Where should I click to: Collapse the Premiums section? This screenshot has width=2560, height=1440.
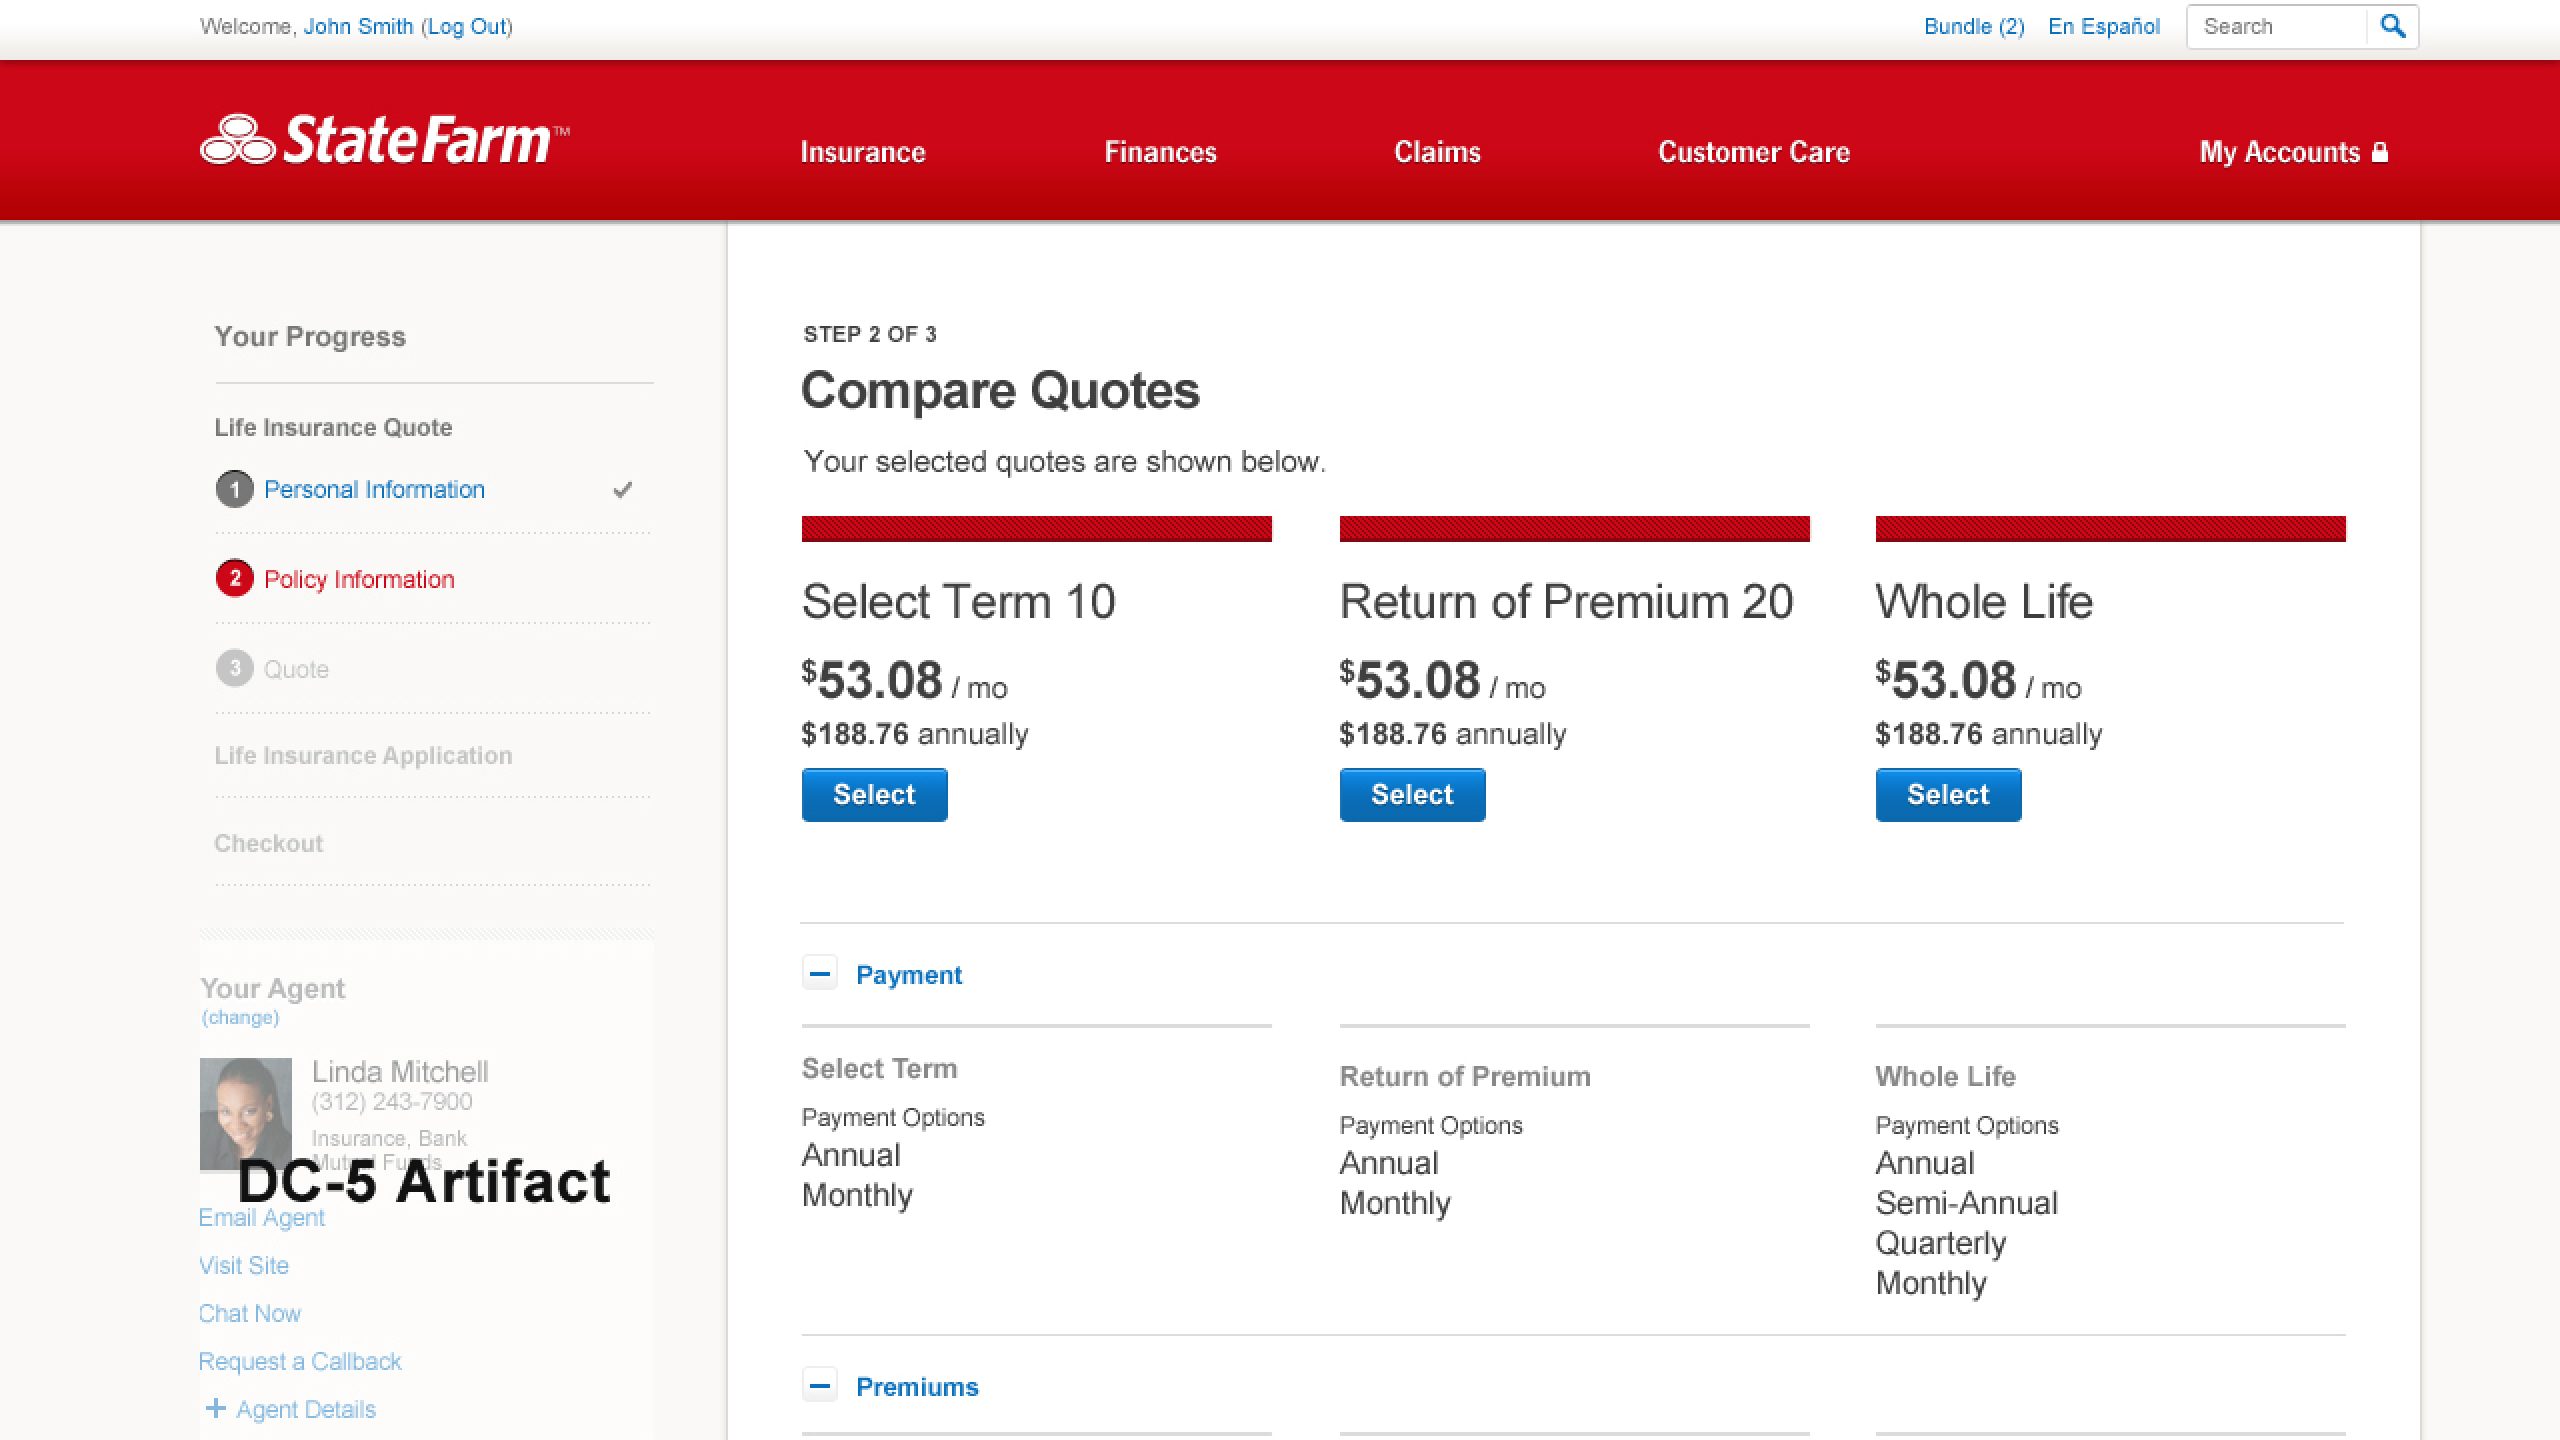820,1386
